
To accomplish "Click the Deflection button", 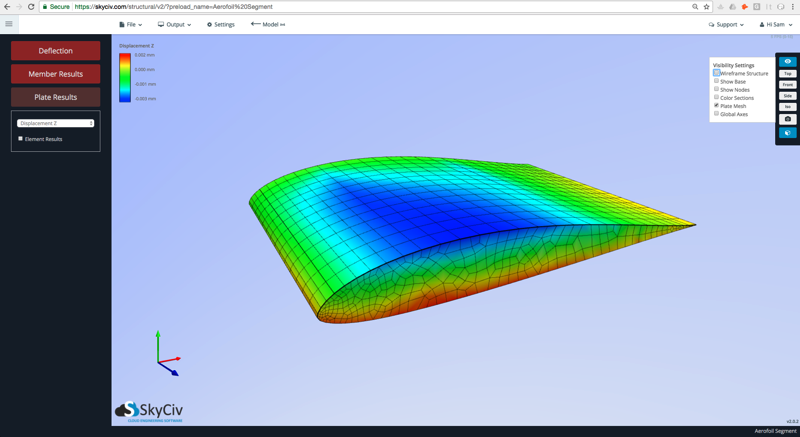I will click(x=55, y=51).
